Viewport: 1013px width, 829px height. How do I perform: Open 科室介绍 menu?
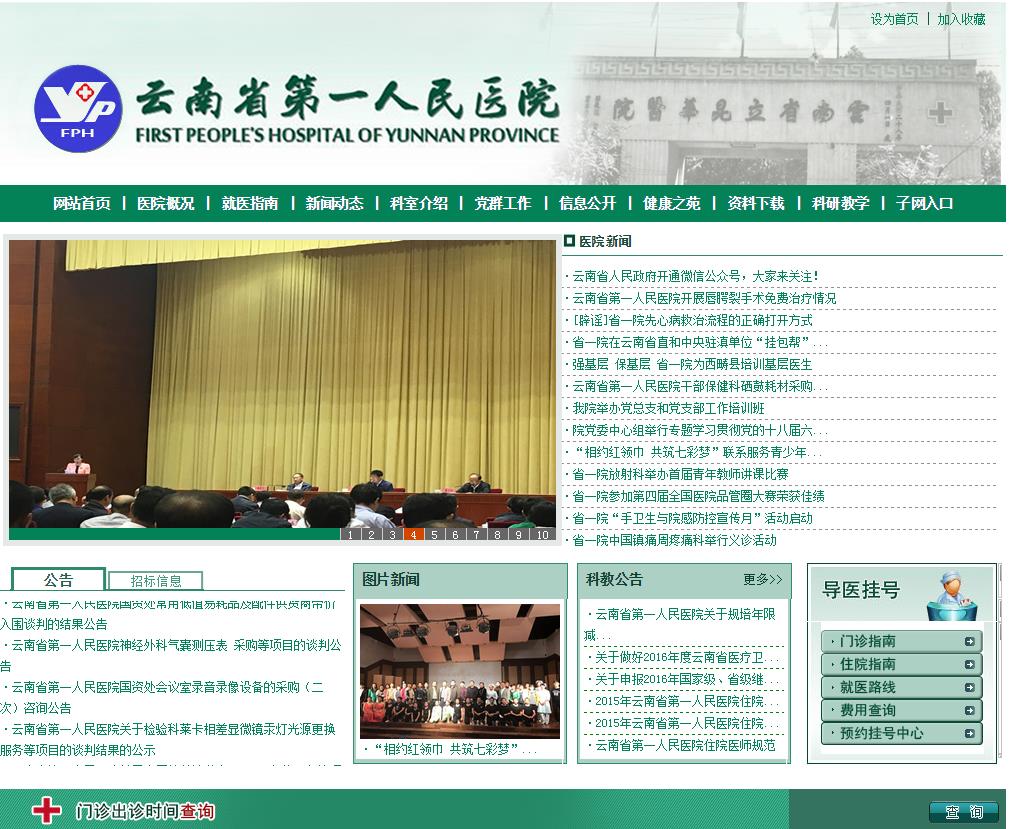(x=419, y=204)
